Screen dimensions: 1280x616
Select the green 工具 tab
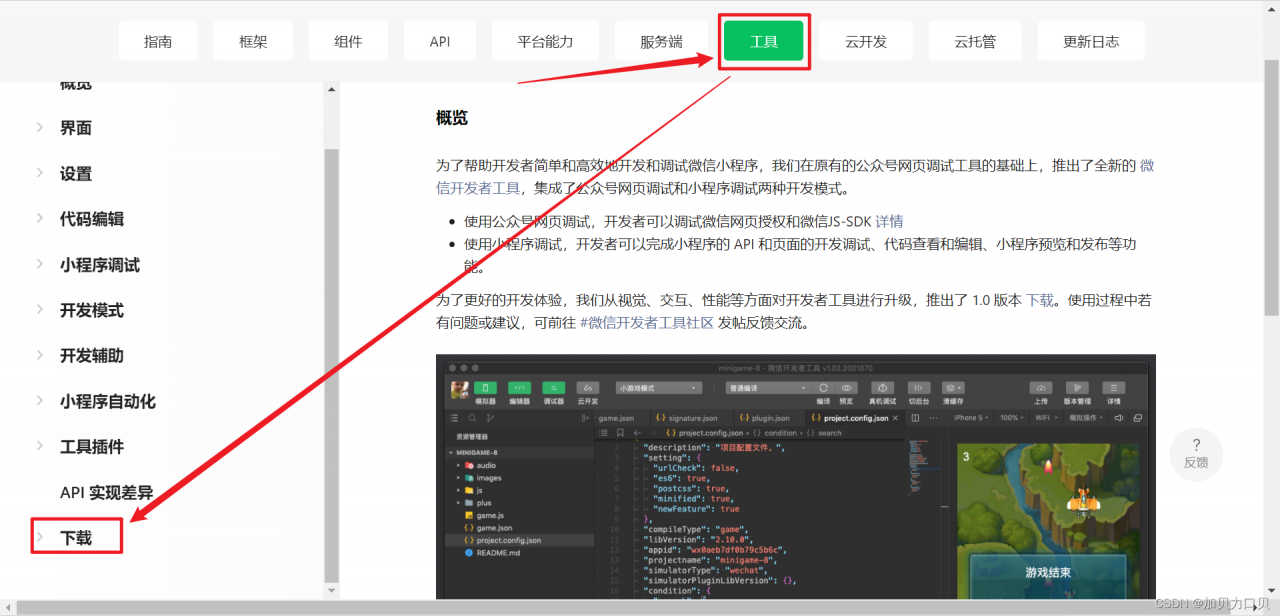(x=764, y=41)
